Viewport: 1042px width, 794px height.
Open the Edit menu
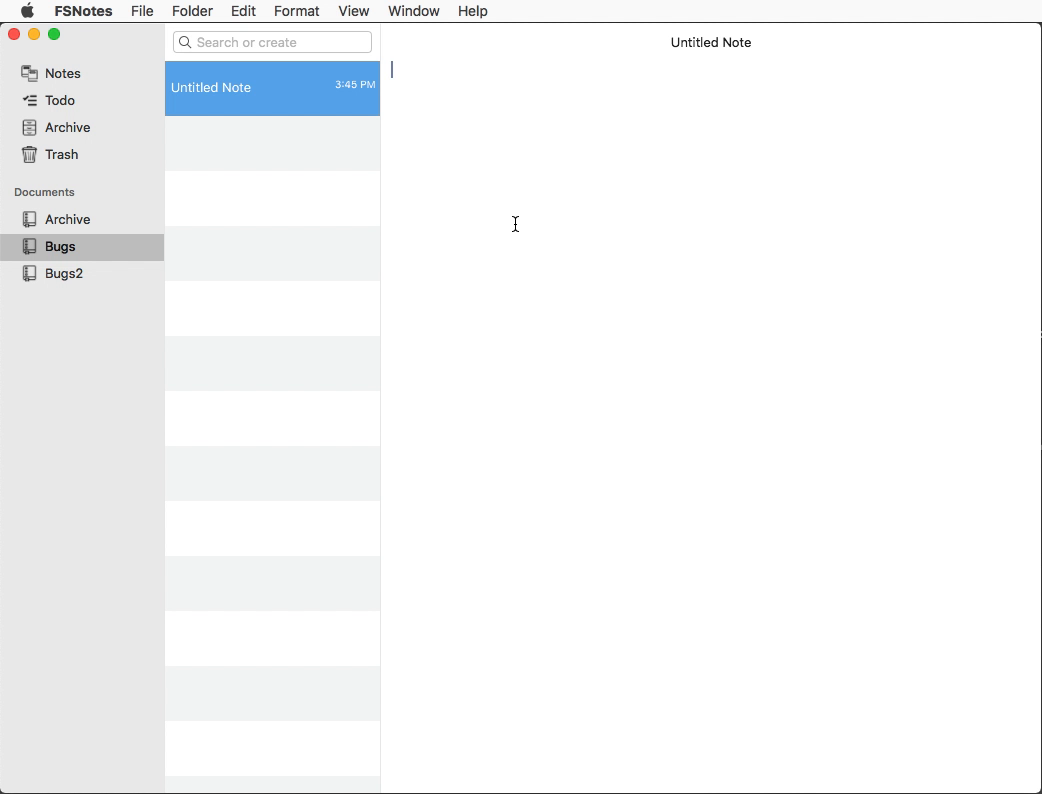(243, 11)
